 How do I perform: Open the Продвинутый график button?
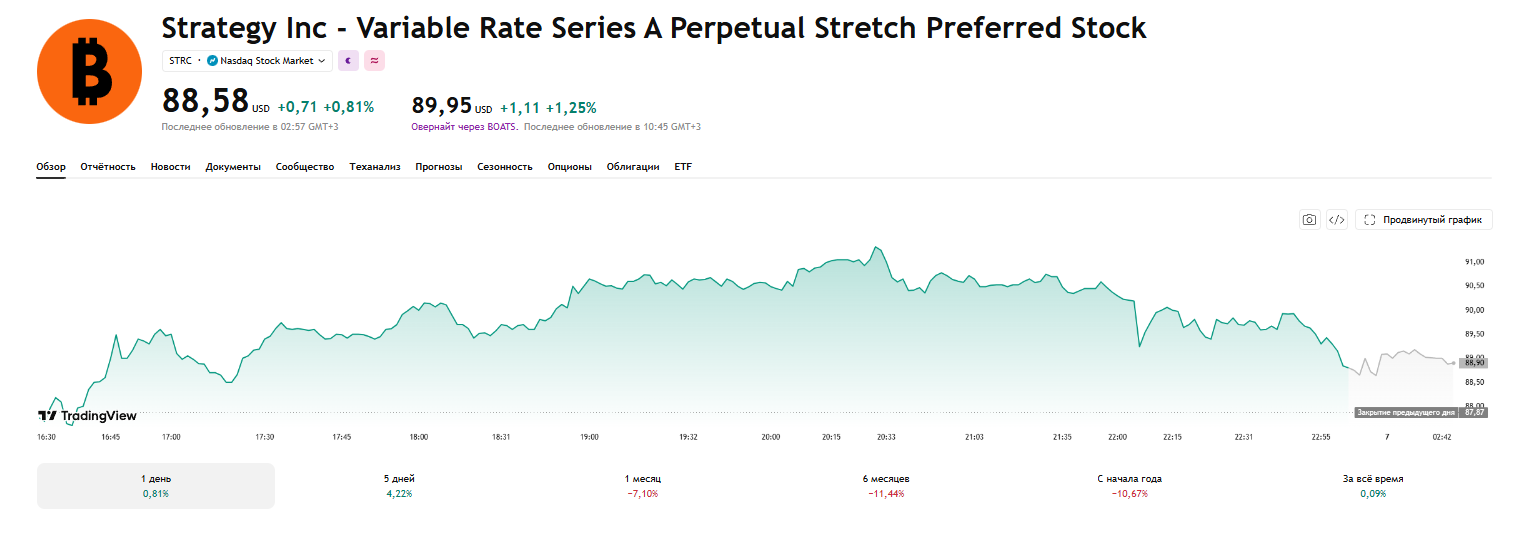click(1424, 220)
